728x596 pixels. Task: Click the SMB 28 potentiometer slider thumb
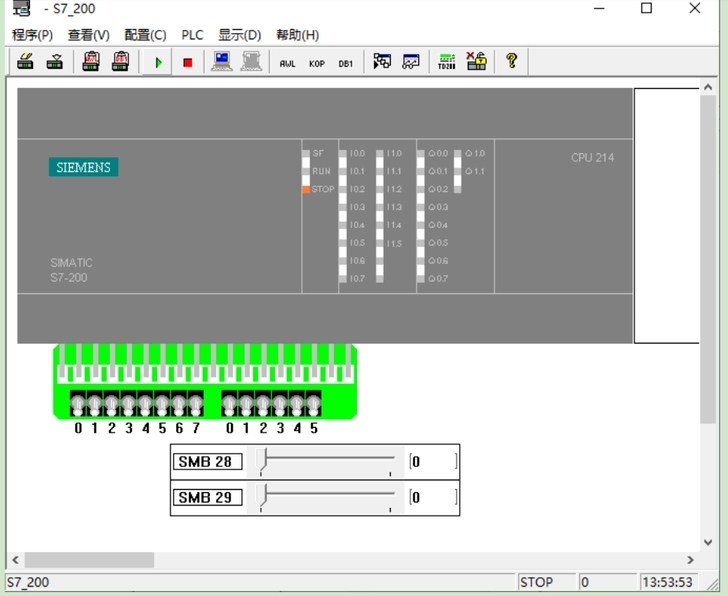tap(262, 460)
